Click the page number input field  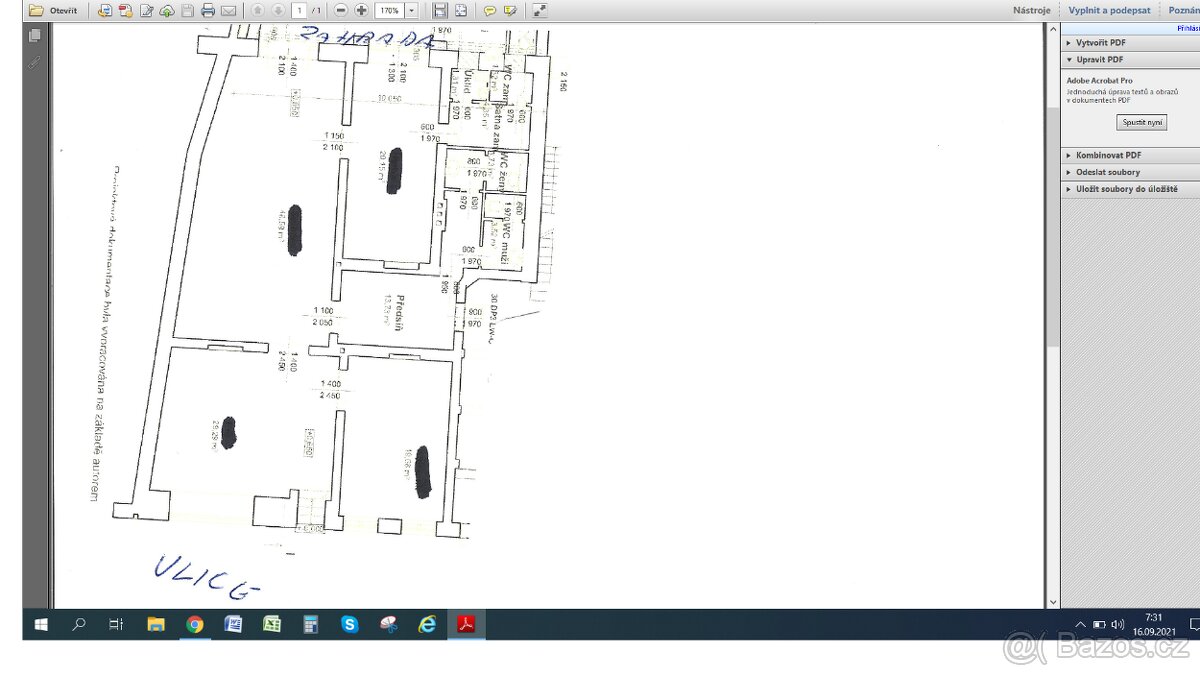click(x=299, y=11)
